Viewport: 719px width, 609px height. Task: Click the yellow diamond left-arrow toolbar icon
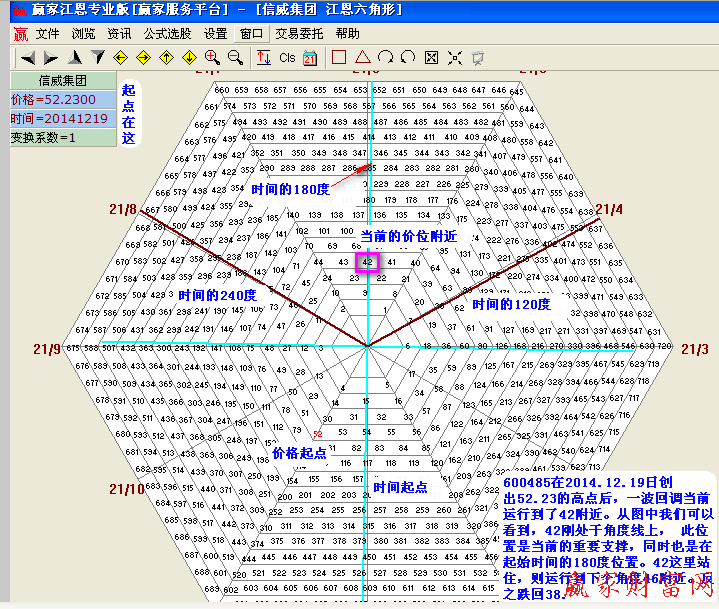(121, 57)
